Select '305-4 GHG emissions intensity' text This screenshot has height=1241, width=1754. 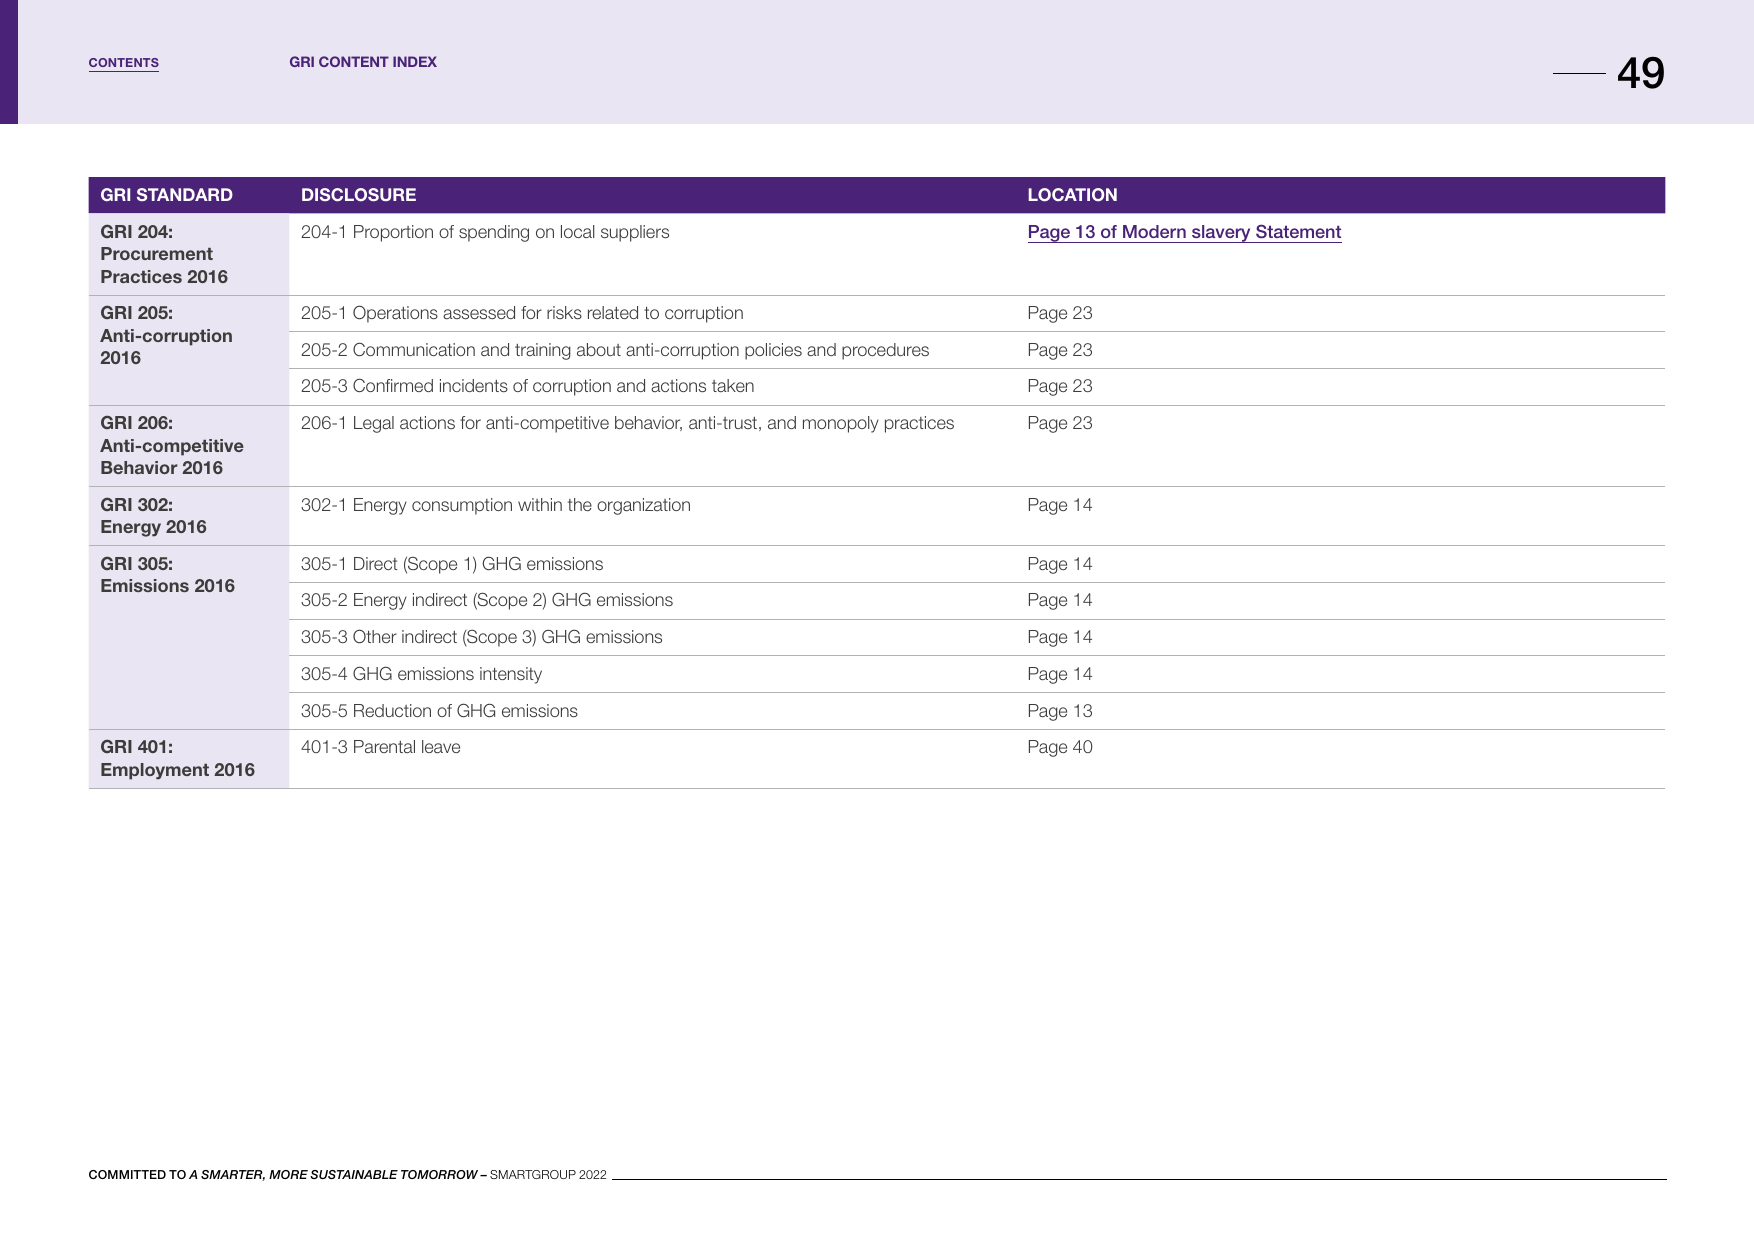tap(421, 674)
